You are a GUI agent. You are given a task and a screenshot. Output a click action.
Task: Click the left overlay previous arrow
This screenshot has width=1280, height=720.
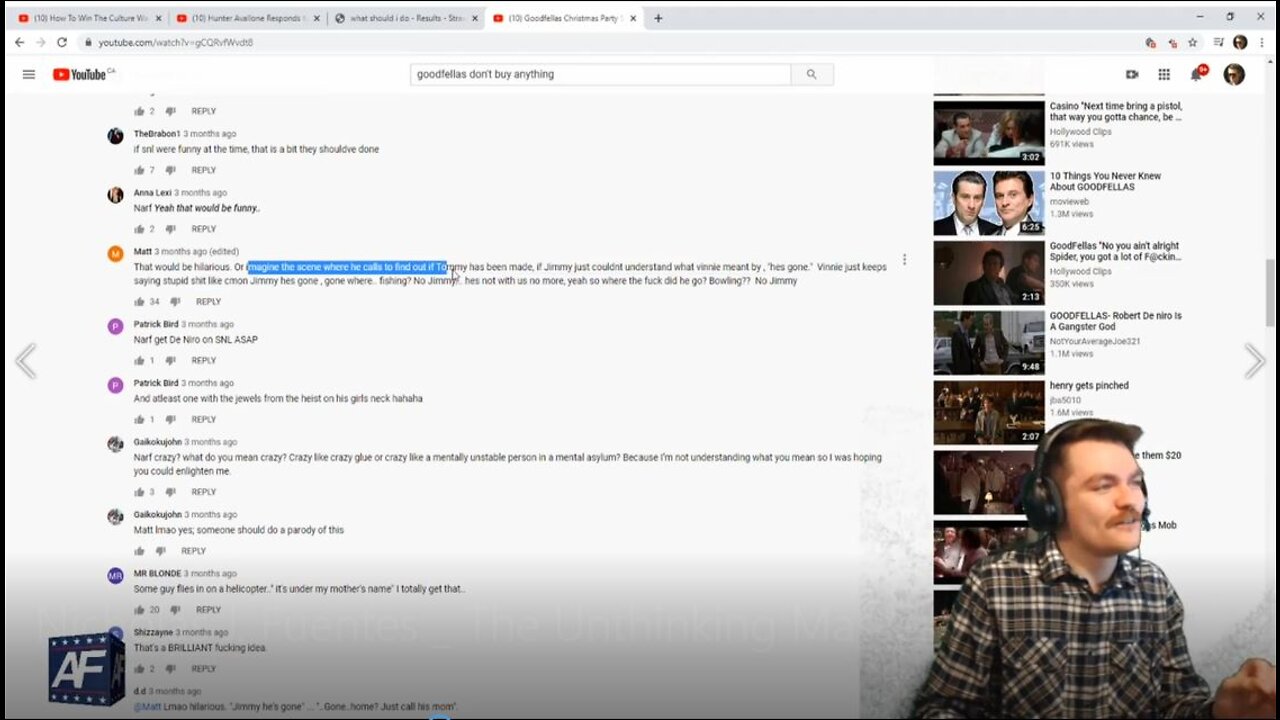26,362
